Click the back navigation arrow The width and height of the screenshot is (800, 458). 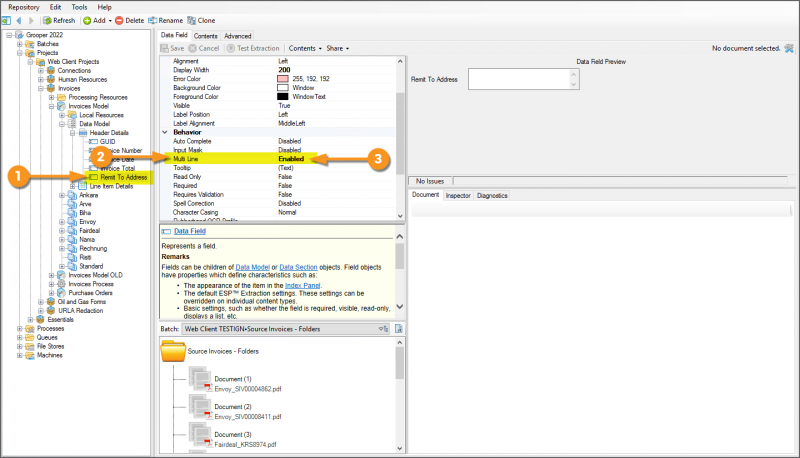tap(19, 20)
